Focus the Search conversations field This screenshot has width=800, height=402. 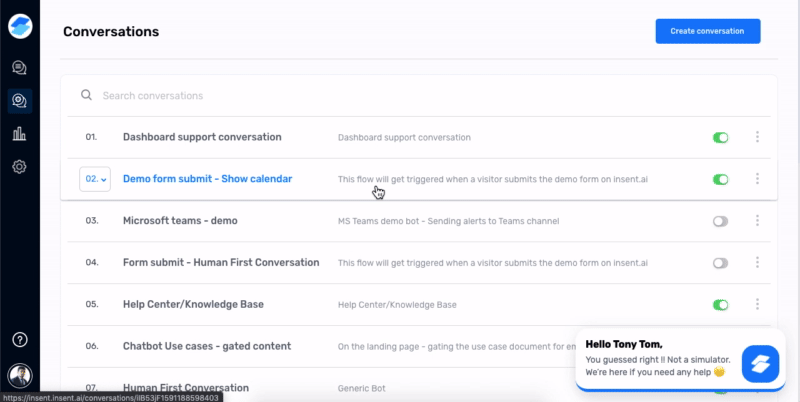pos(418,95)
